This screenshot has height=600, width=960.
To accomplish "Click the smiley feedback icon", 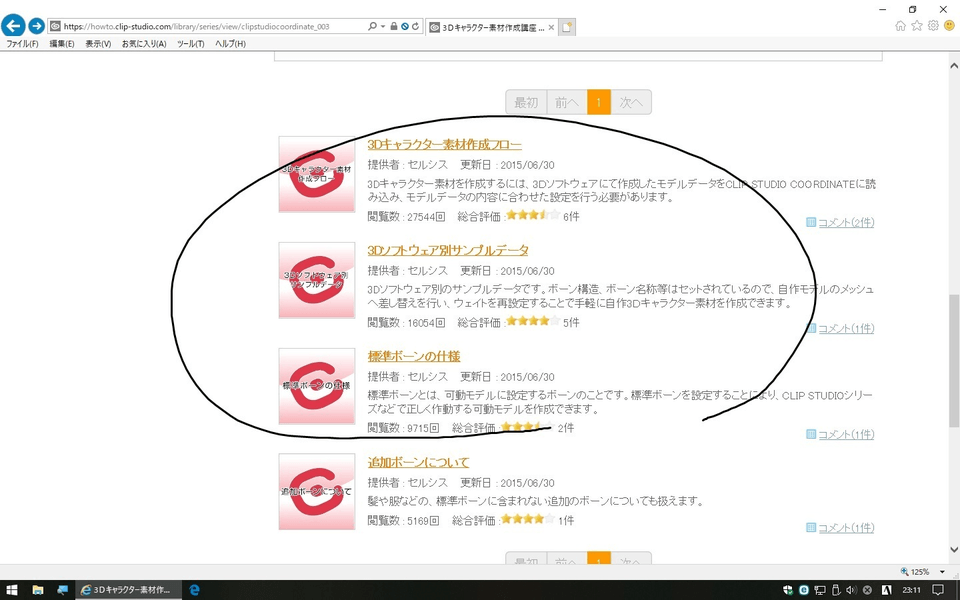I will tap(949, 26).
